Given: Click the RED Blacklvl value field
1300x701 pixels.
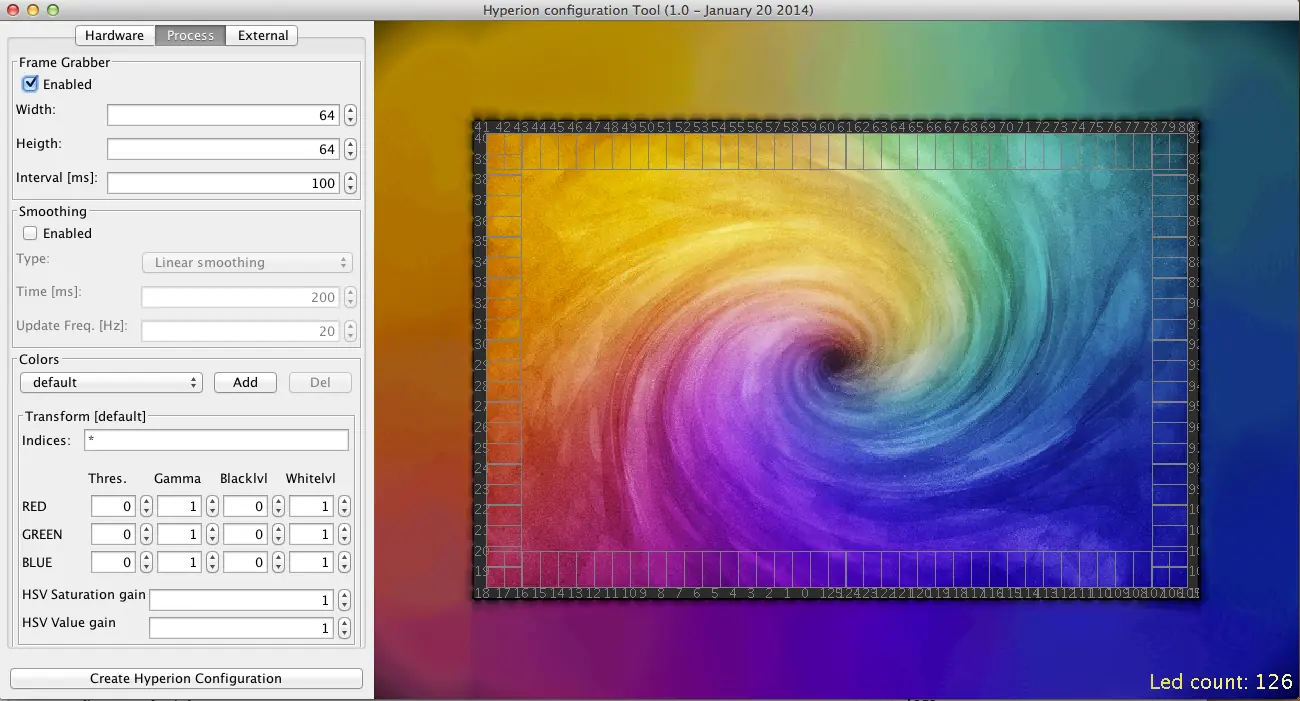Looking at the screenshot, I should click(245, 506).
